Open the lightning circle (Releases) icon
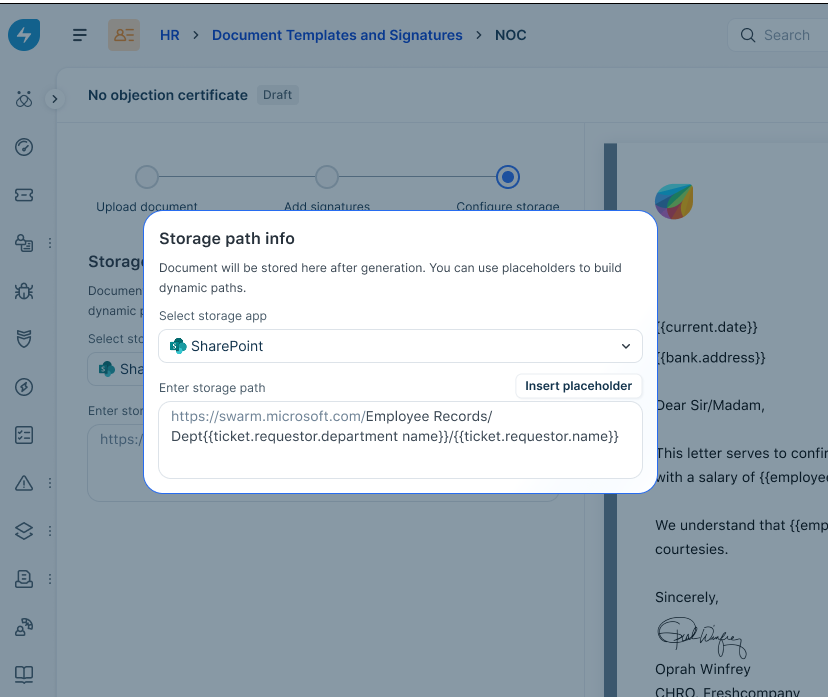 pos(24,387)
